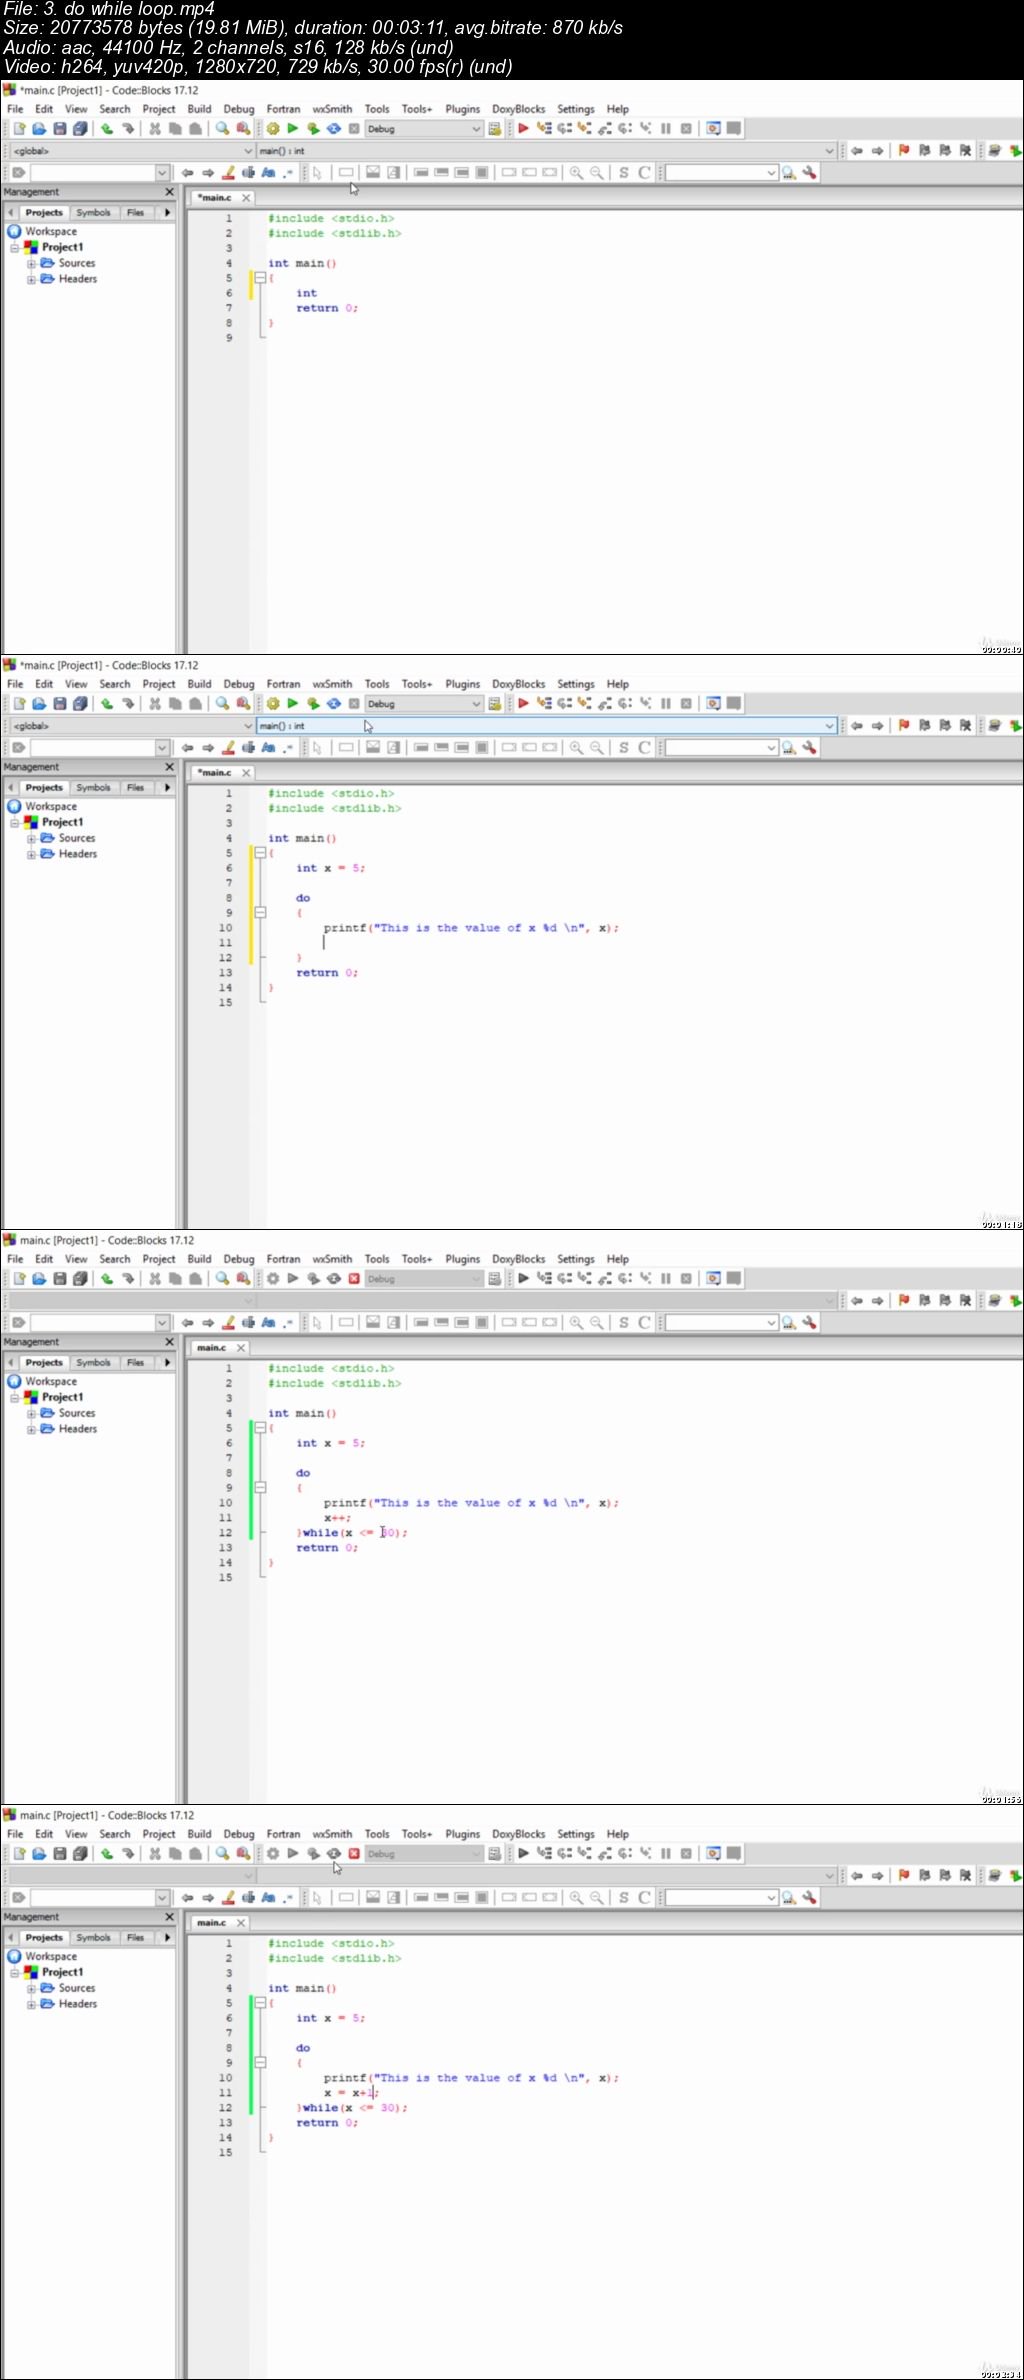This screenshot has height=2380, width=1024.
Task: Click Build and run icon in frame with empty do block
Action: pos(313,704)
